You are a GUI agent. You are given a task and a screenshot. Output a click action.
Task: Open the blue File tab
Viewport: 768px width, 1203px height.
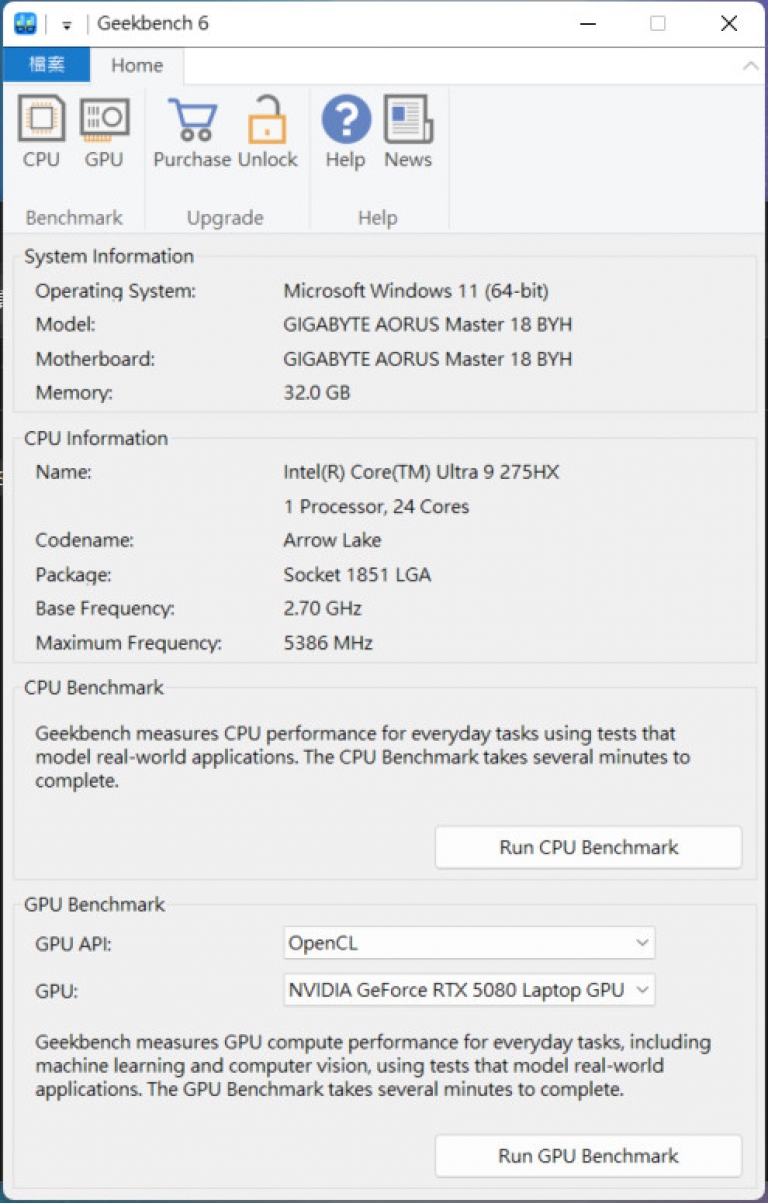point(46,65)
